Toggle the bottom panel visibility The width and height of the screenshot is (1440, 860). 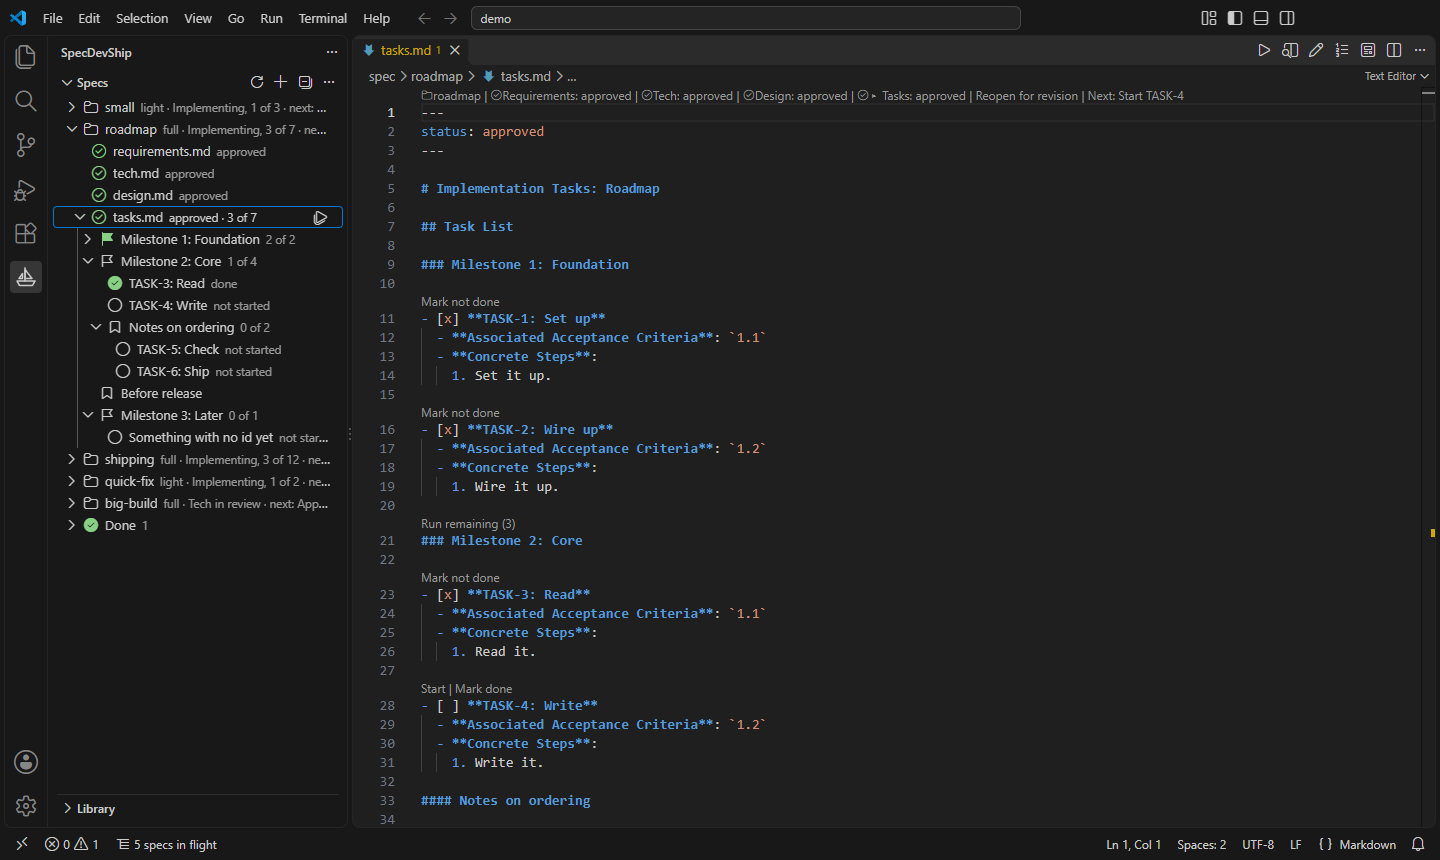tap(1261, 18)
